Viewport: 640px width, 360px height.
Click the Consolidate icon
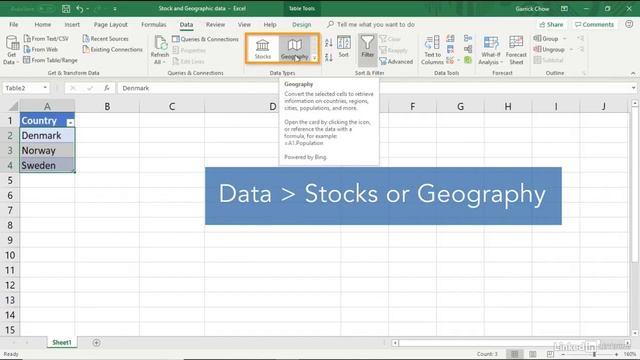click(468, 38)
